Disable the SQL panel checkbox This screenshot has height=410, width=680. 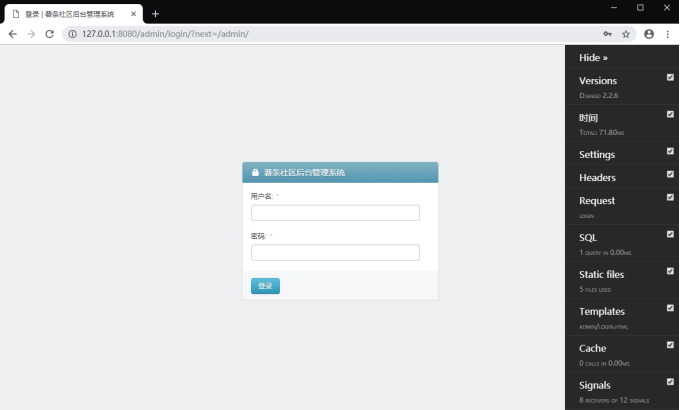point(670,234)
